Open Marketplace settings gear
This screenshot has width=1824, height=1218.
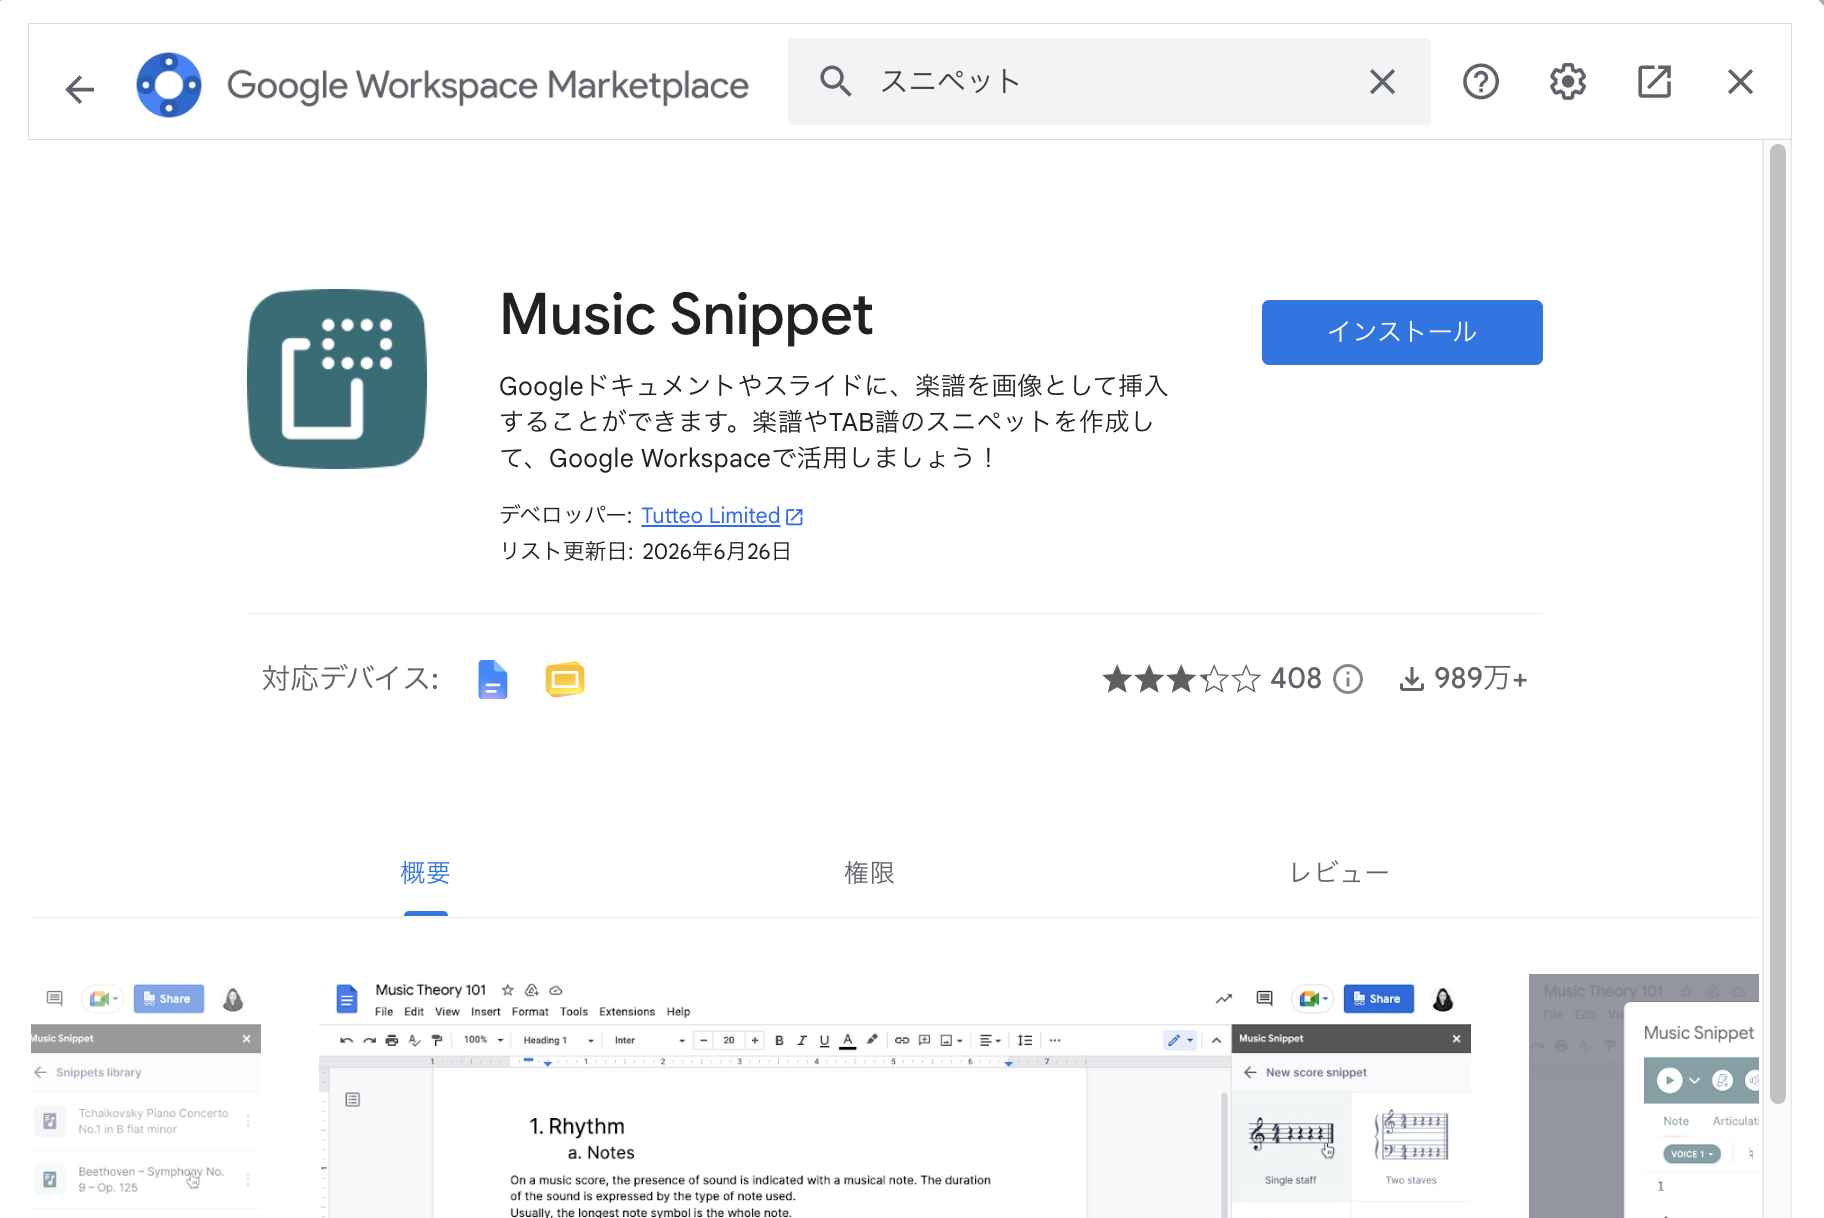(x=1568, y=82)
